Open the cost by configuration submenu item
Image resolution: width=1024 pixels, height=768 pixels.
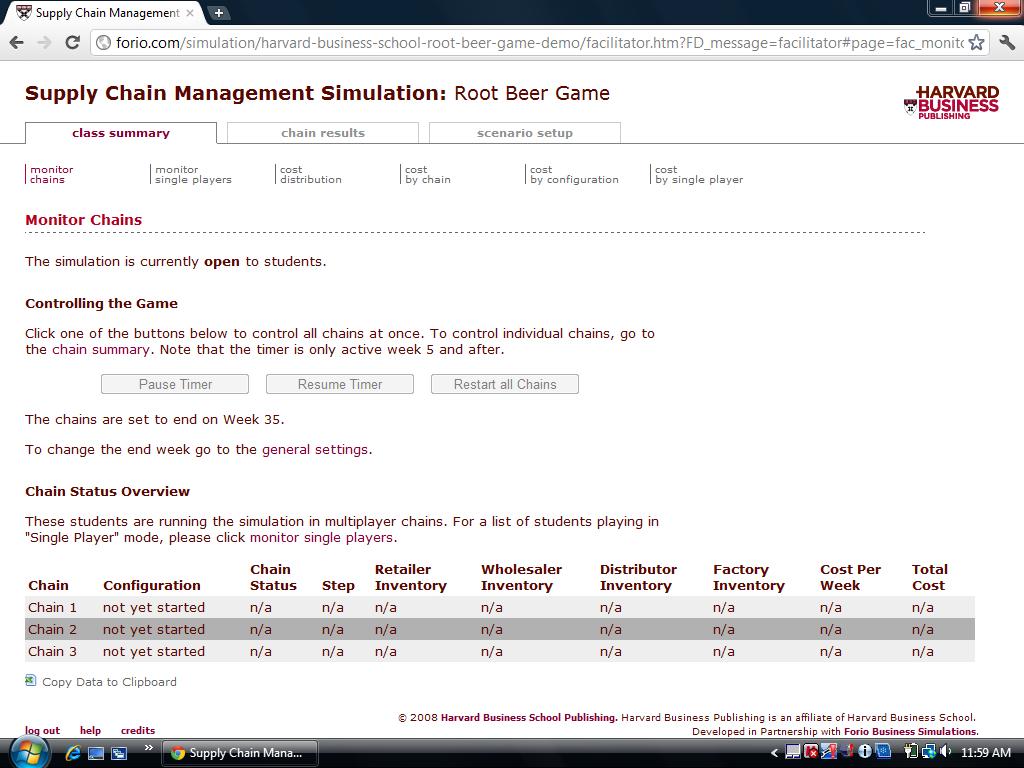[574, 174]
